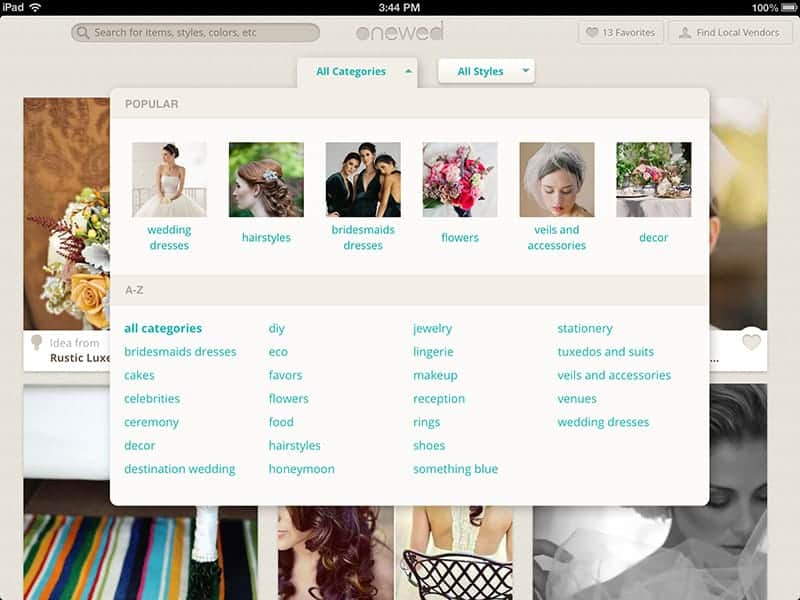Select cakes from the A-Z list

[x=139, y=375]
